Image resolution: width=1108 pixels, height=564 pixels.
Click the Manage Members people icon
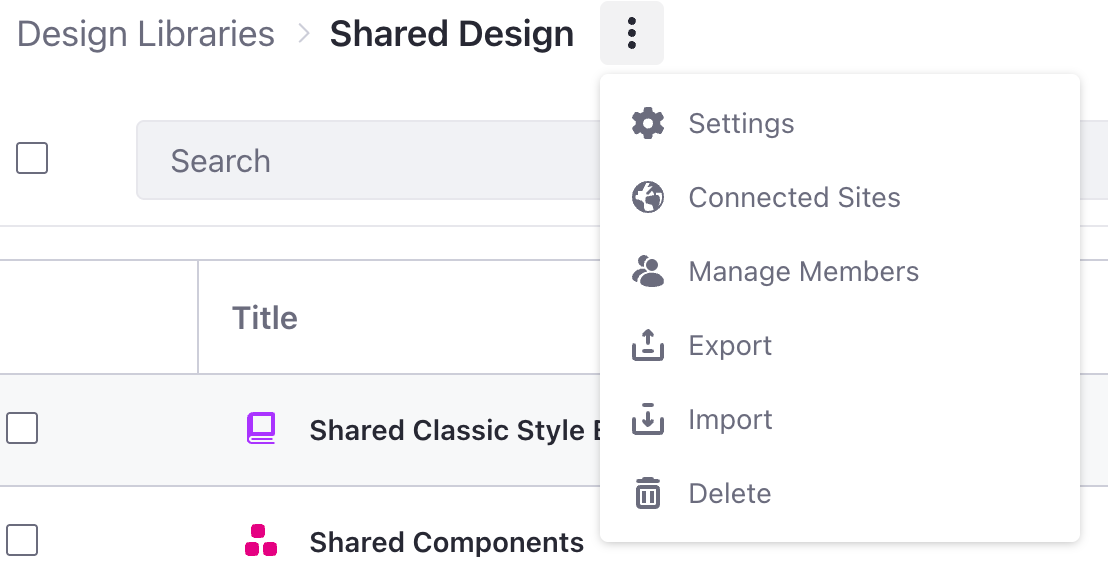pos(647,271)
